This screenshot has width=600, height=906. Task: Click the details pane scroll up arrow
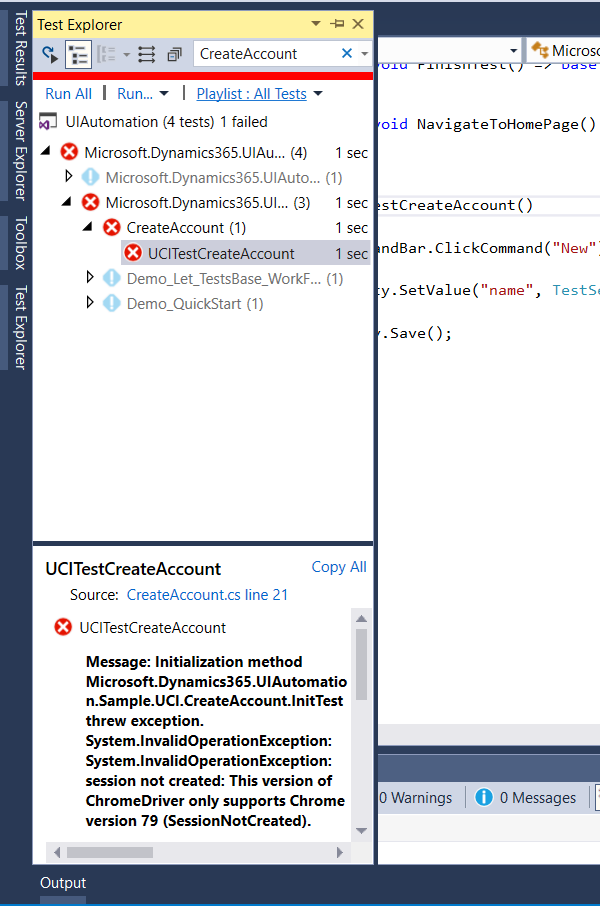(362, 618)
